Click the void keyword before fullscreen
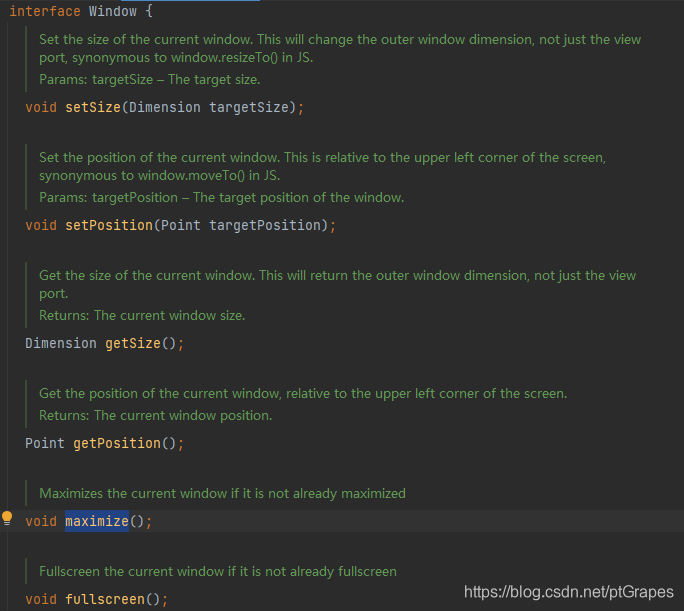The height and width of the screenshot is (611, 684). point(41,599)
